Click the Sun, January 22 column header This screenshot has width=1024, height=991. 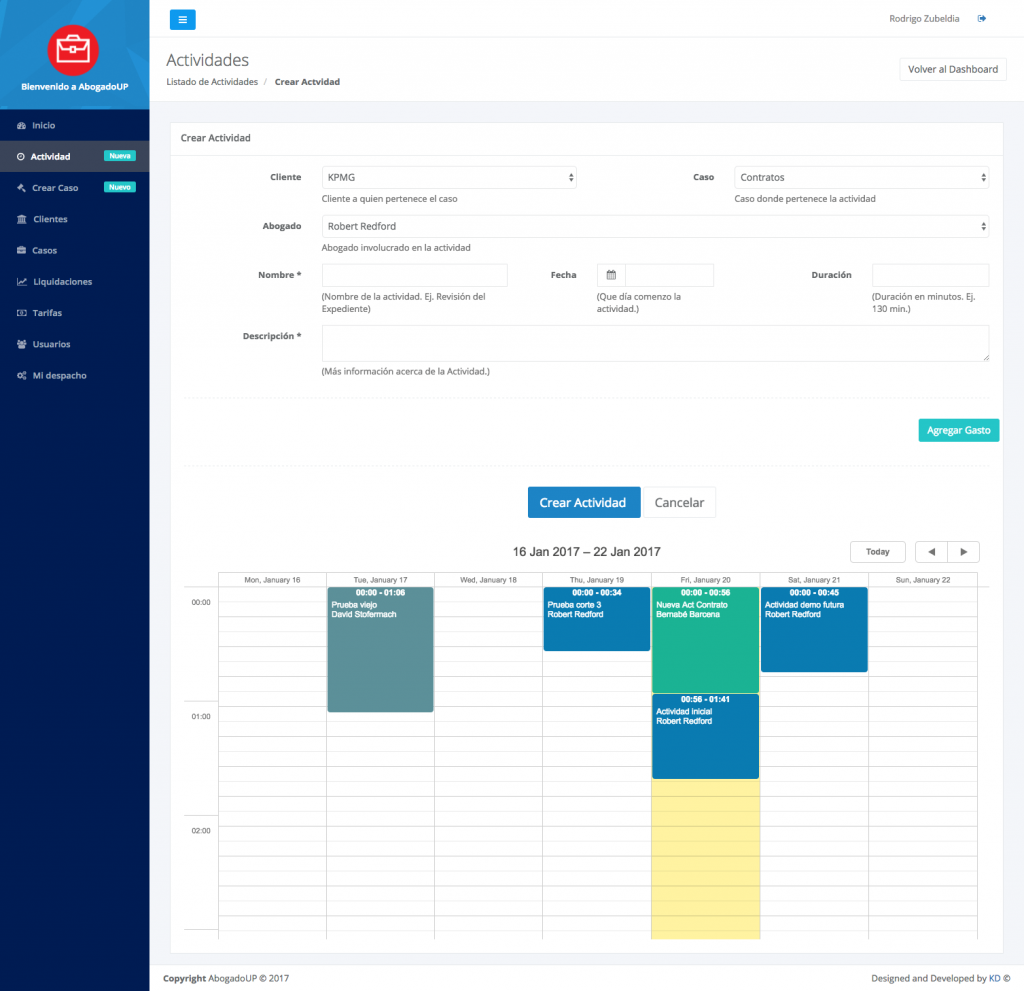(x=923, y=580)
